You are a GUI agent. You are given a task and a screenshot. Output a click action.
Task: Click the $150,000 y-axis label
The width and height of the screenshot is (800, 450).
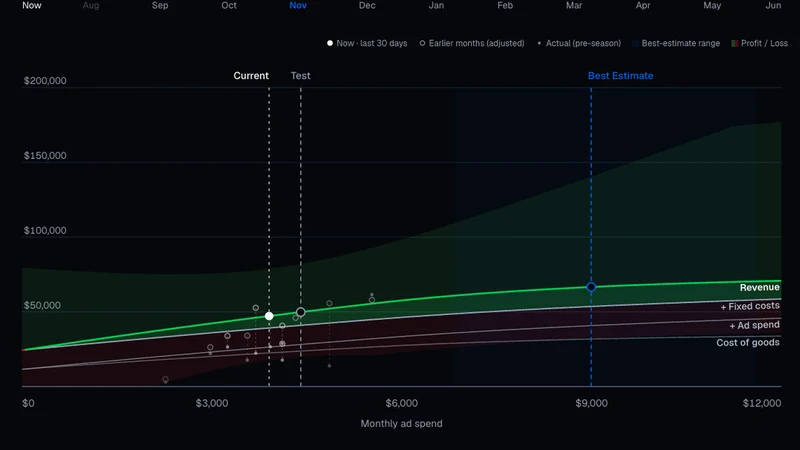tap(45, 156)
